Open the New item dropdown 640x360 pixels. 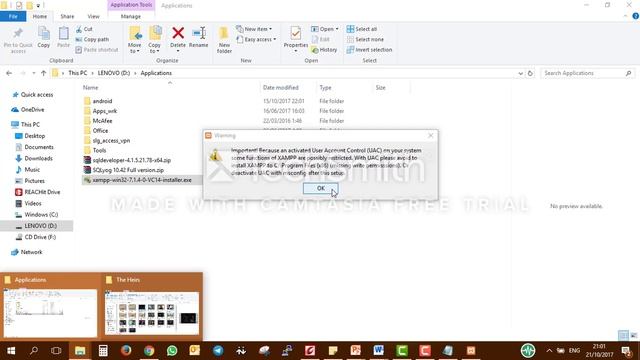click(x=254, y=29)
